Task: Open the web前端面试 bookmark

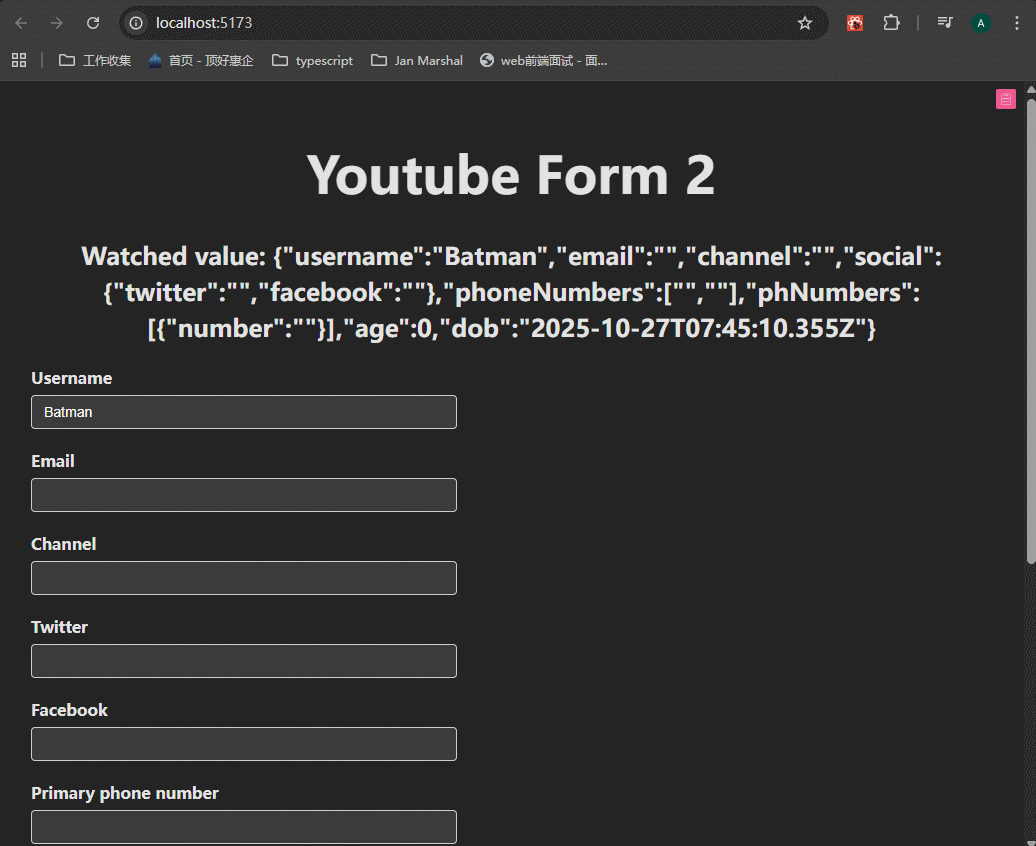Action: 543,60
